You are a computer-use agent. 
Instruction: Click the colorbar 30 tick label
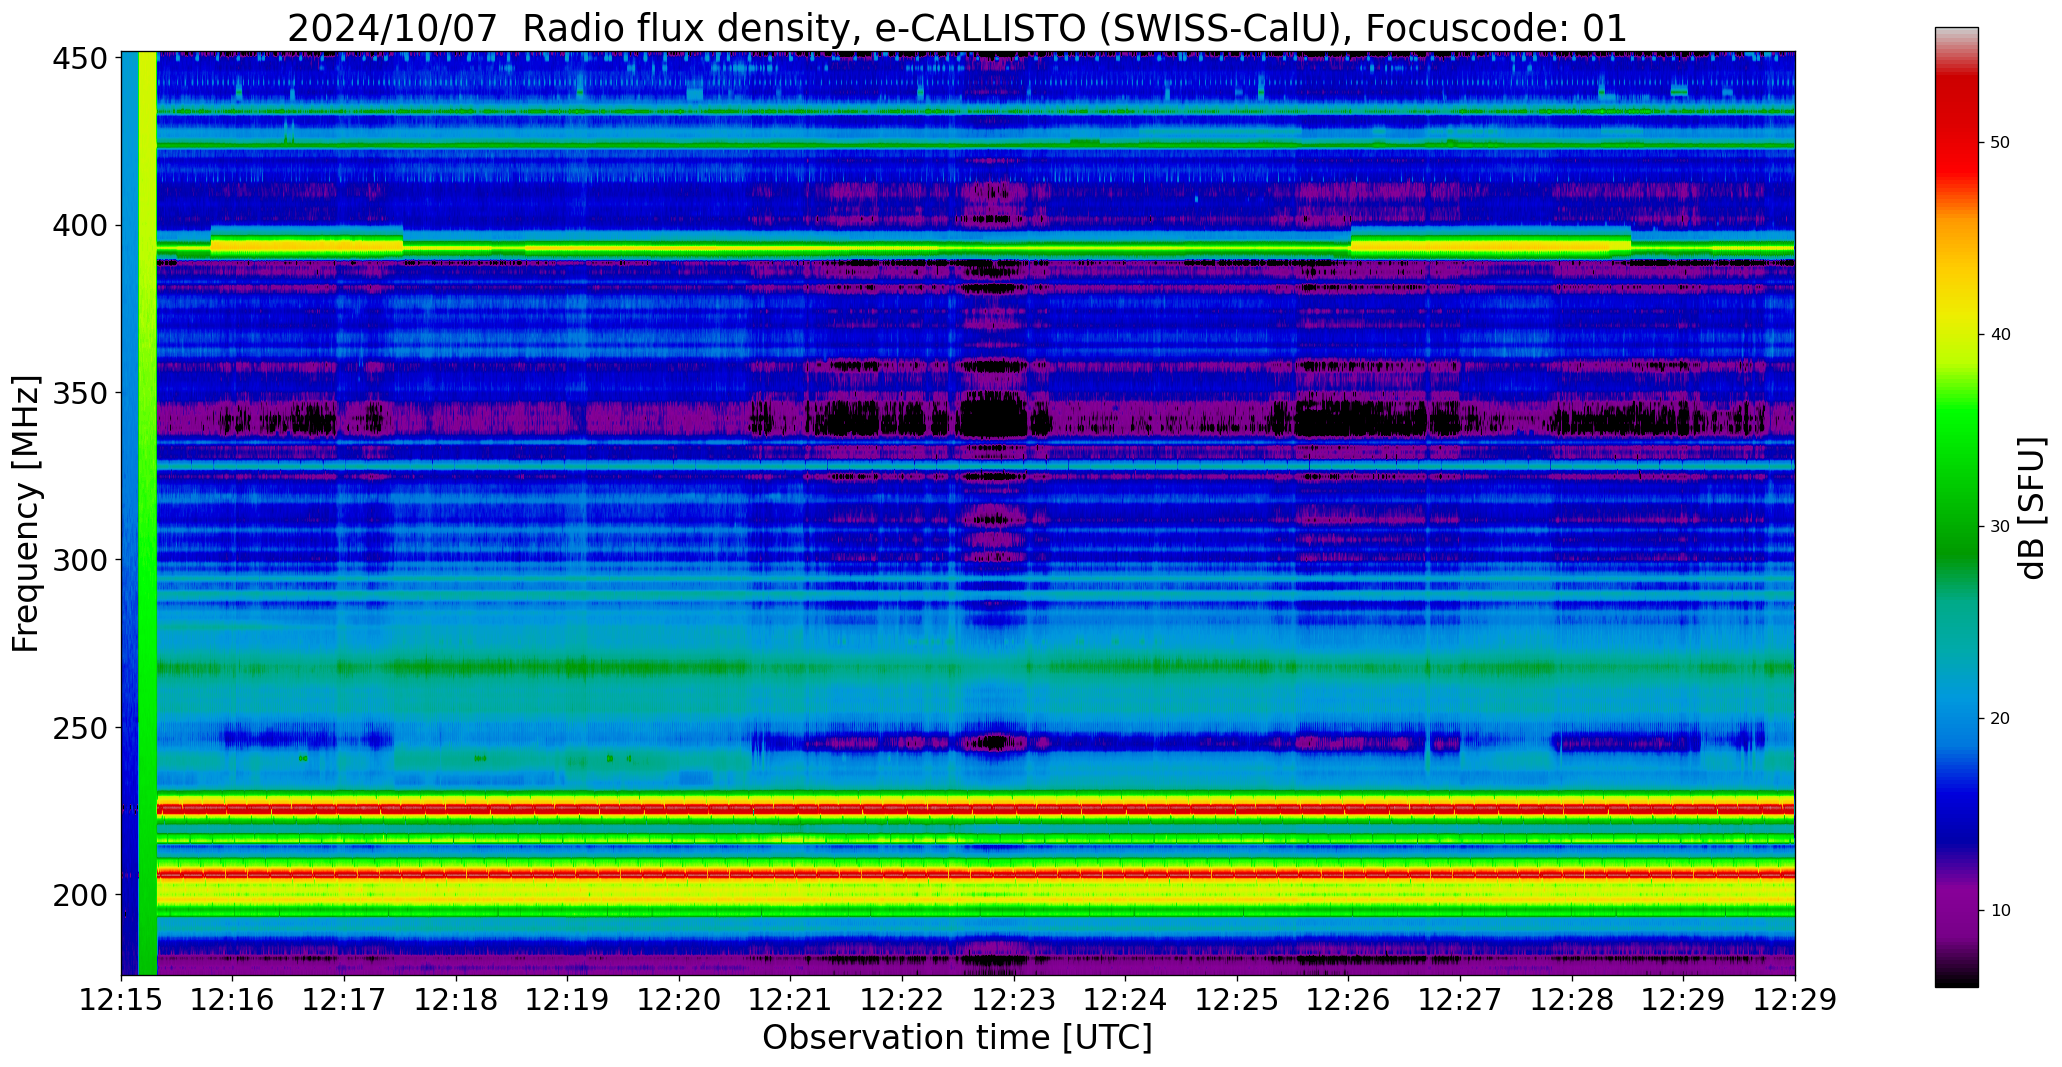pyautogui.click(x=2000, y=527)
